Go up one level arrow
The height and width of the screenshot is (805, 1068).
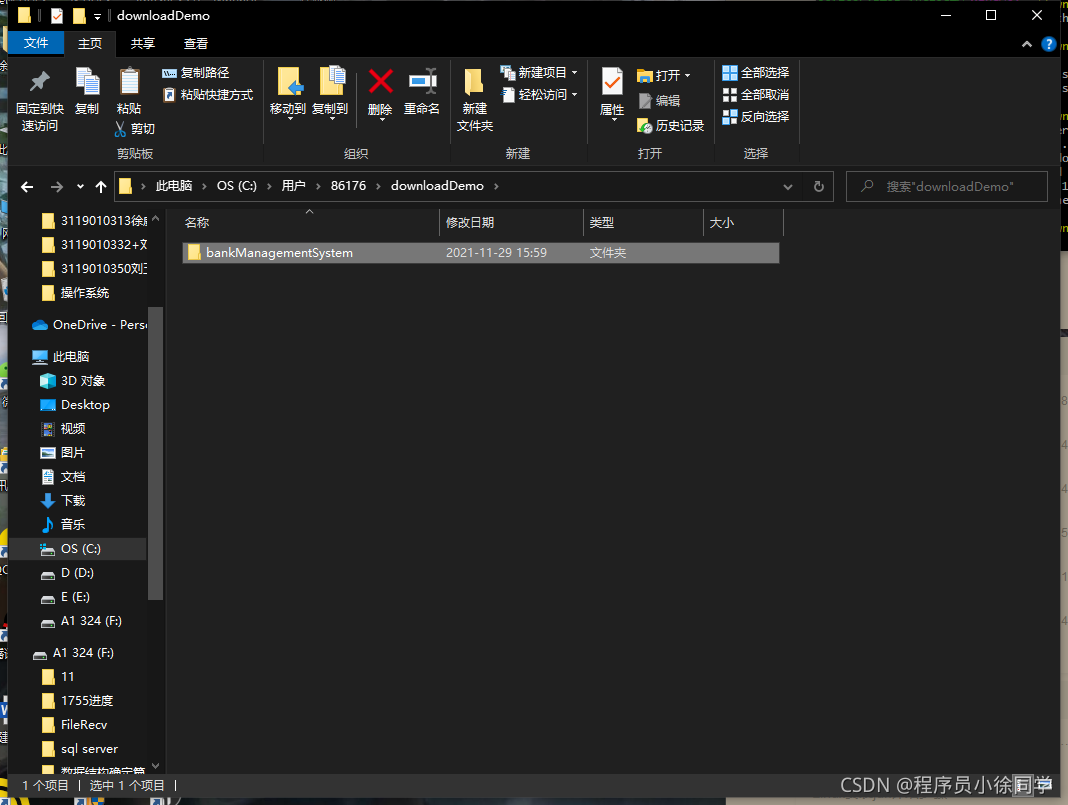[x=101, y=187]
